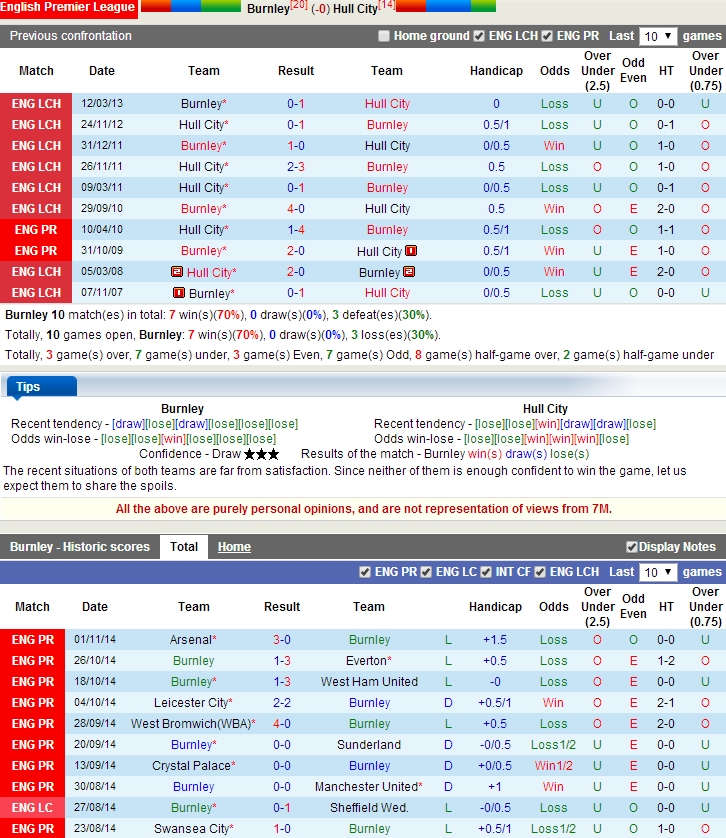
Task: Click the color bar left of Burnley header
Action: [x=191, y=6]
